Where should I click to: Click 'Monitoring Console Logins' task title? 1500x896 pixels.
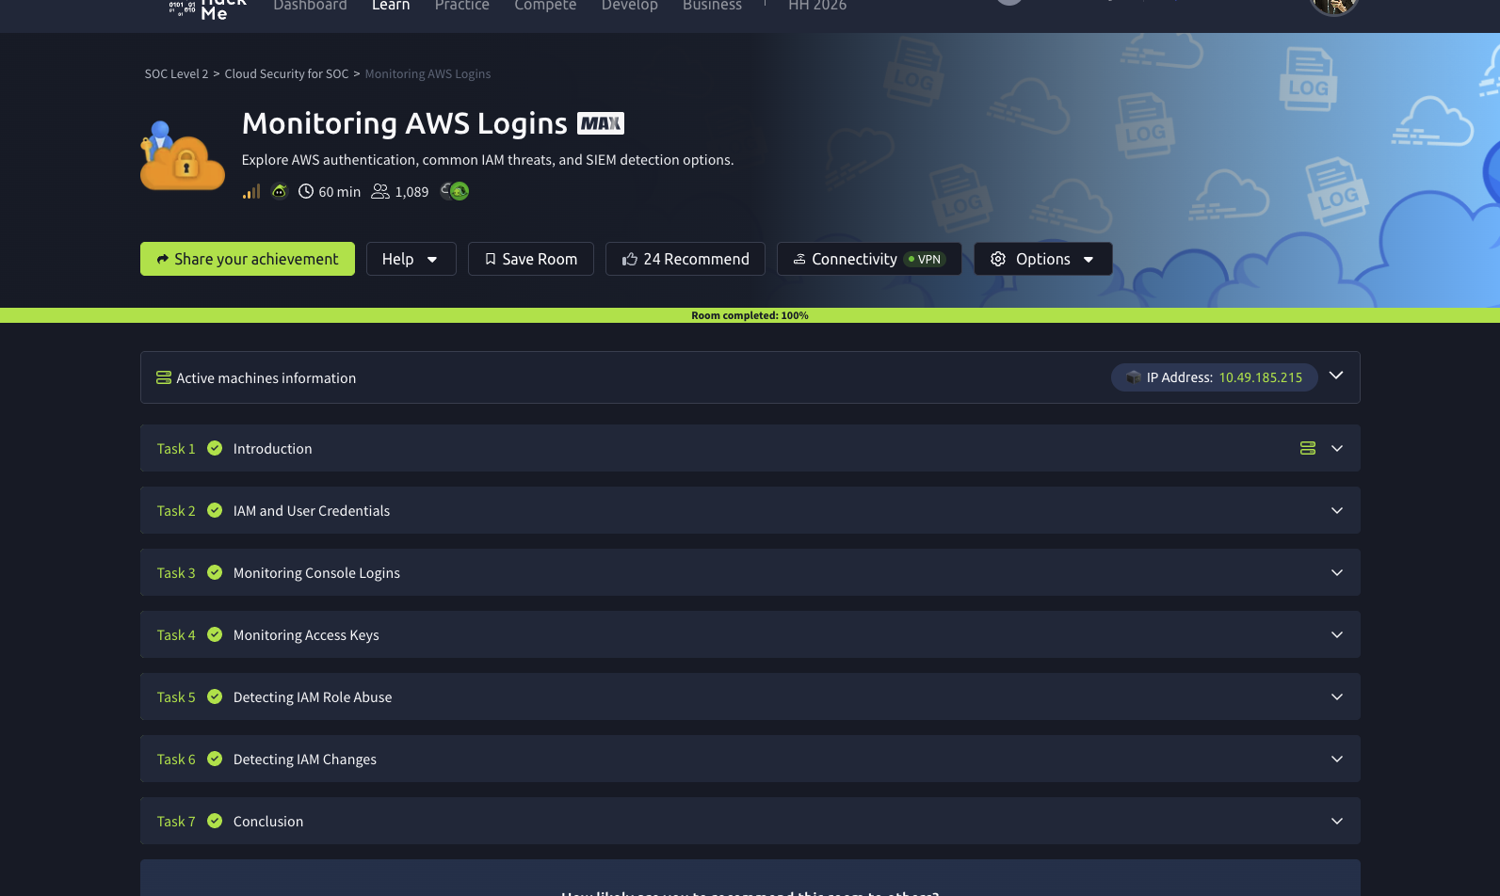pyautogui.click(x=316, y=573)
